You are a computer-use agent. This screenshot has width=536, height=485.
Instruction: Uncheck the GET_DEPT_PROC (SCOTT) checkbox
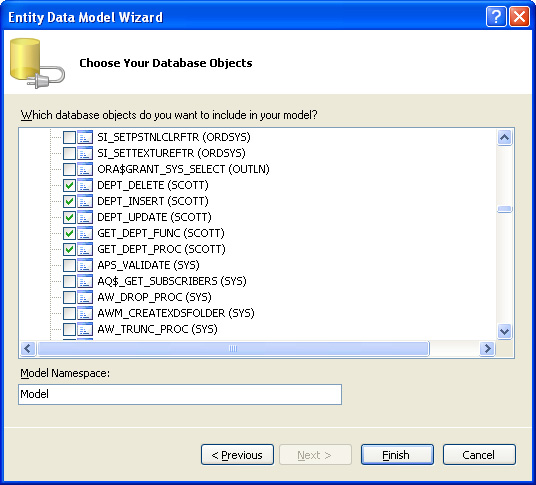pos(69,249)
